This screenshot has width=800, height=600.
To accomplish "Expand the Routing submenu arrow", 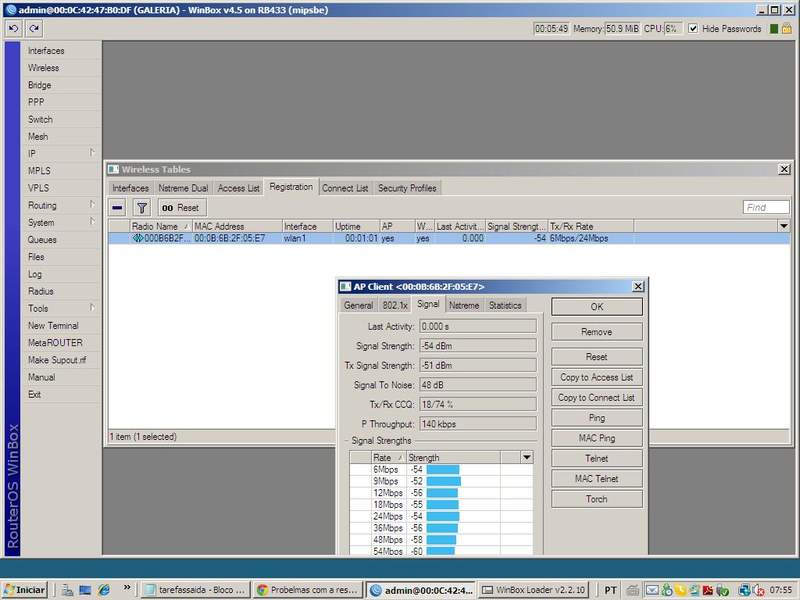I will click(x=92, y=205).
